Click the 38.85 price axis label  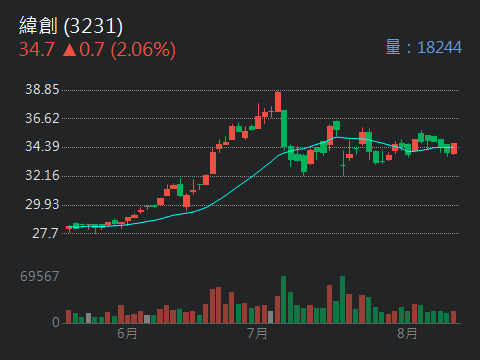pyautogui.click(x=42, y=89)
